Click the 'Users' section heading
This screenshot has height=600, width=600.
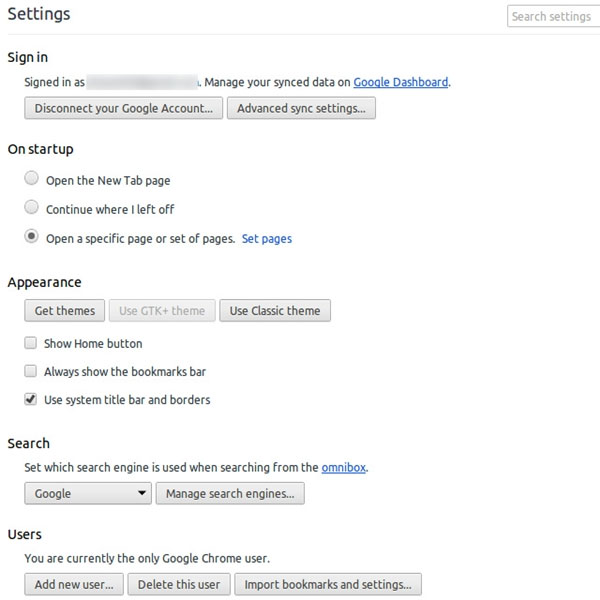point(24,535)
